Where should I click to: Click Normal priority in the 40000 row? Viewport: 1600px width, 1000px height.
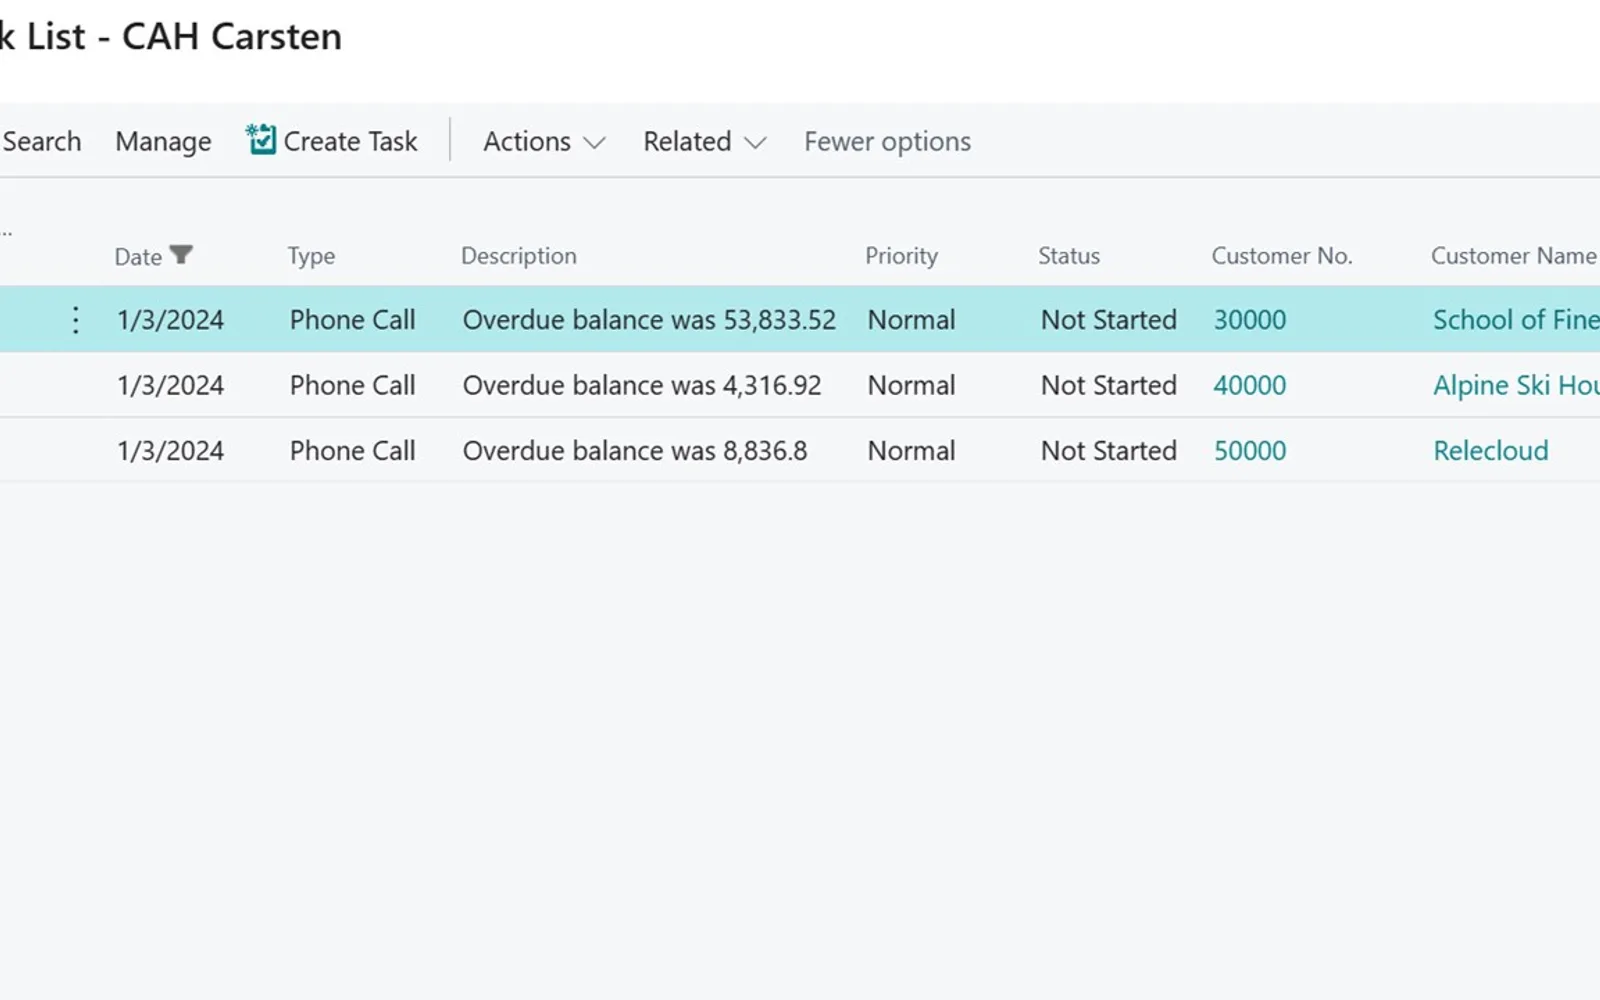point(911,385)
